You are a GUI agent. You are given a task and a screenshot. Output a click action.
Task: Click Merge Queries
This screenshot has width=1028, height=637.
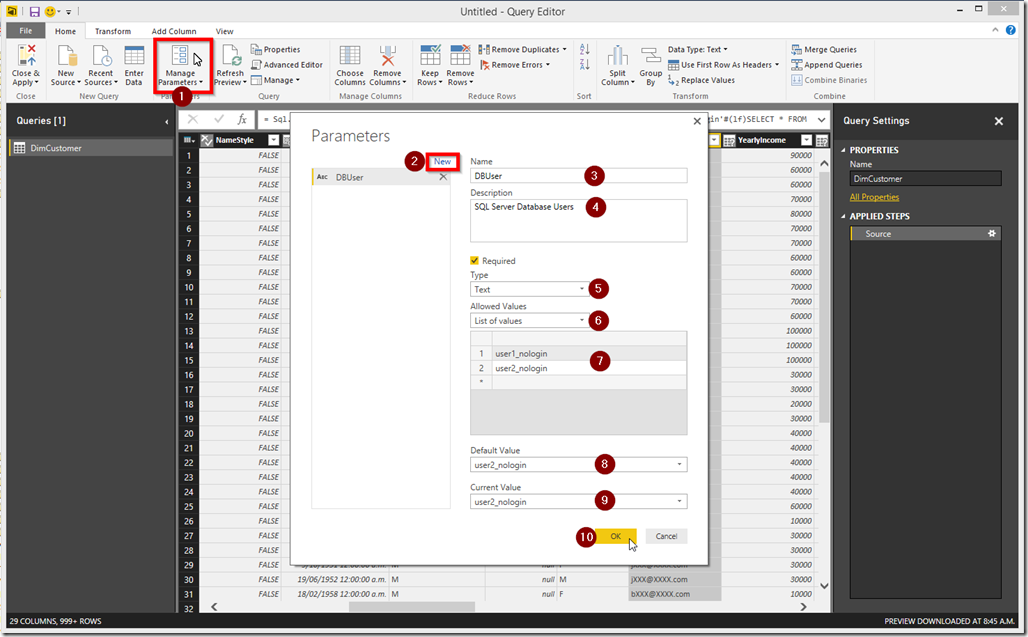click(823, 50)
